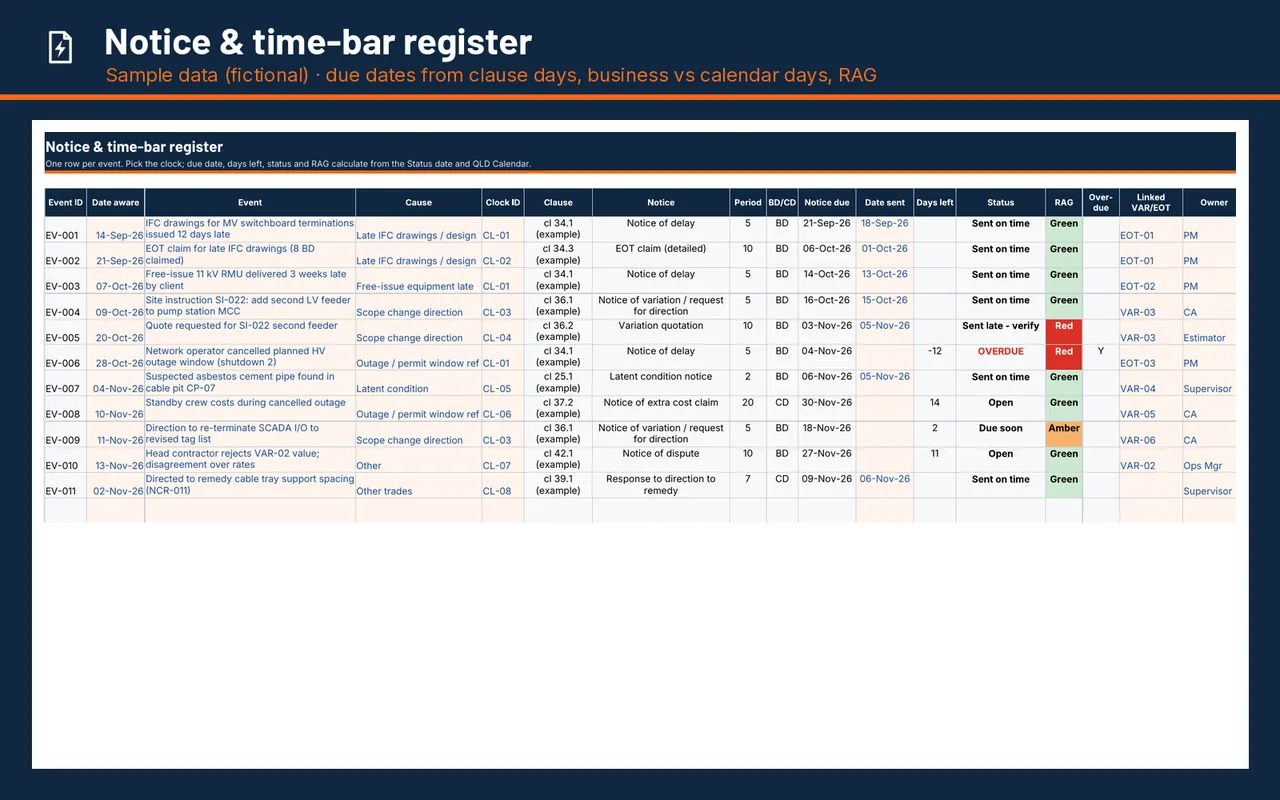The image size is (1280, 800).
Task: Click the 'Latent condition' cause cell
Action: point(419,382)
